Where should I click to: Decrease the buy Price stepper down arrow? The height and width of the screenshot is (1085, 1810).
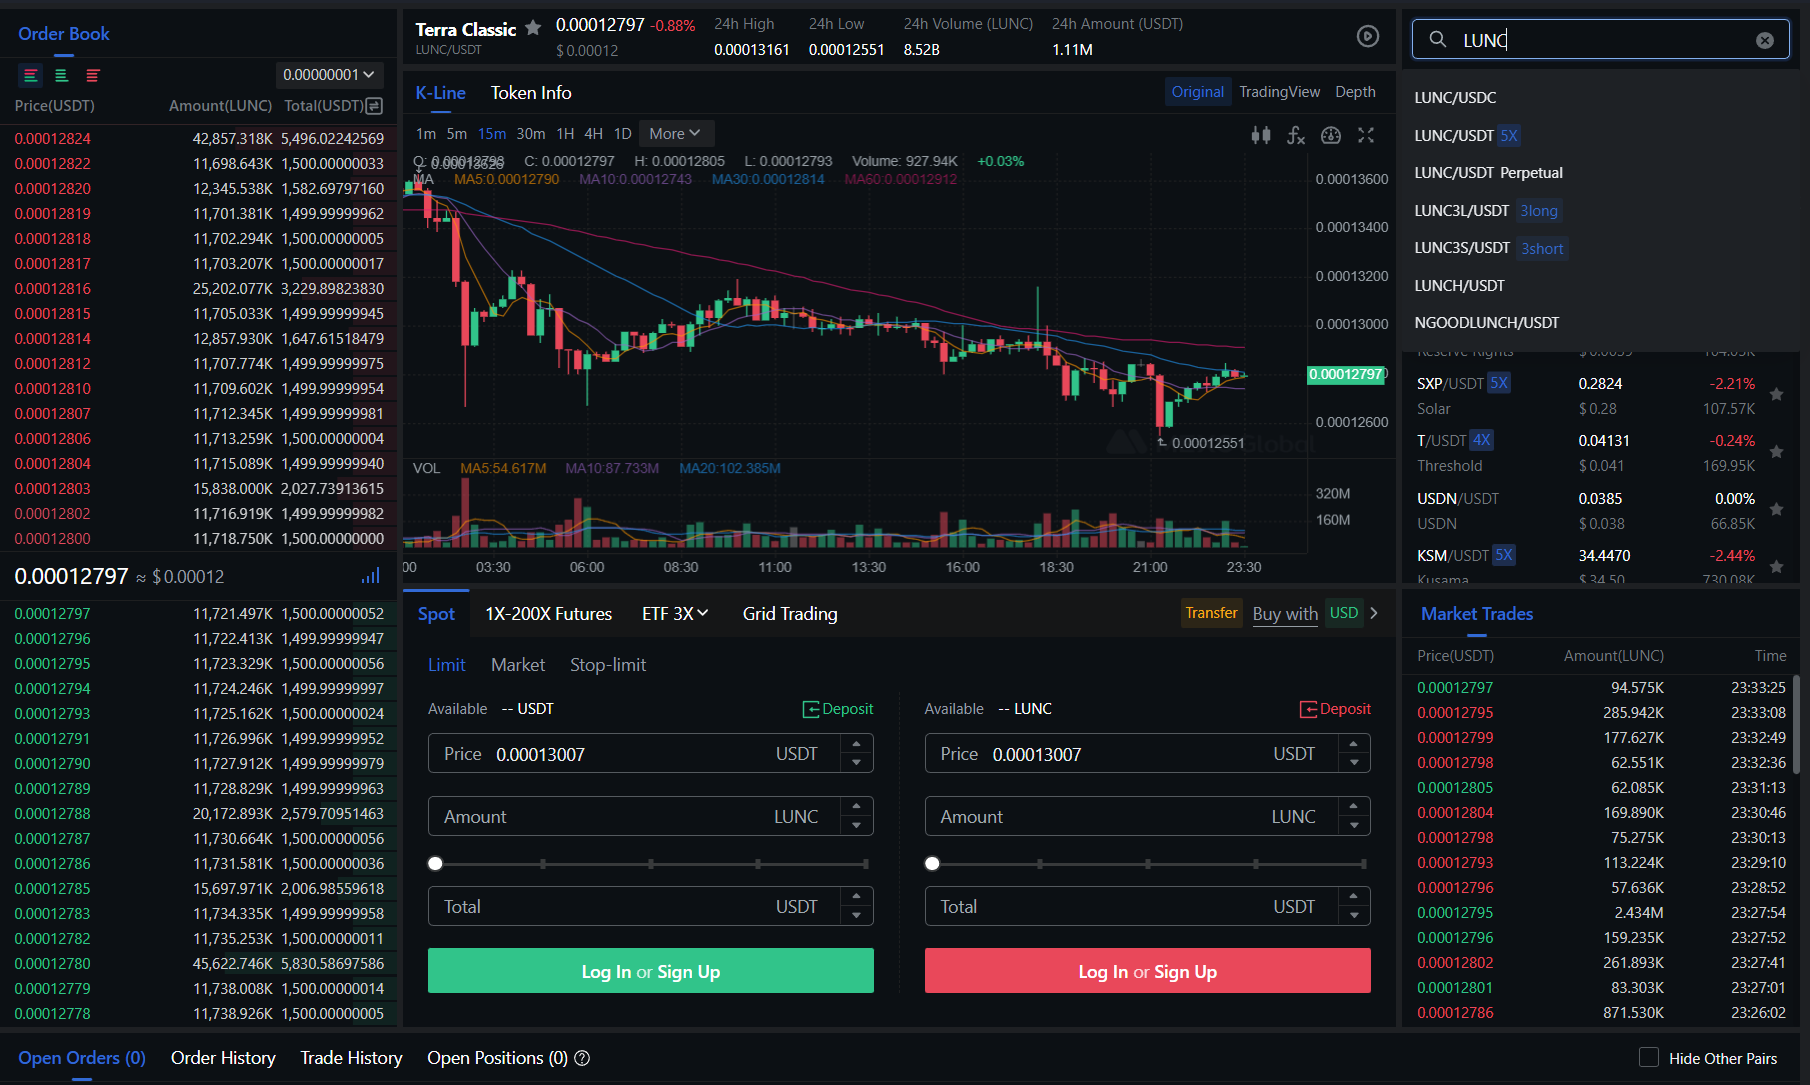[857, 763]
